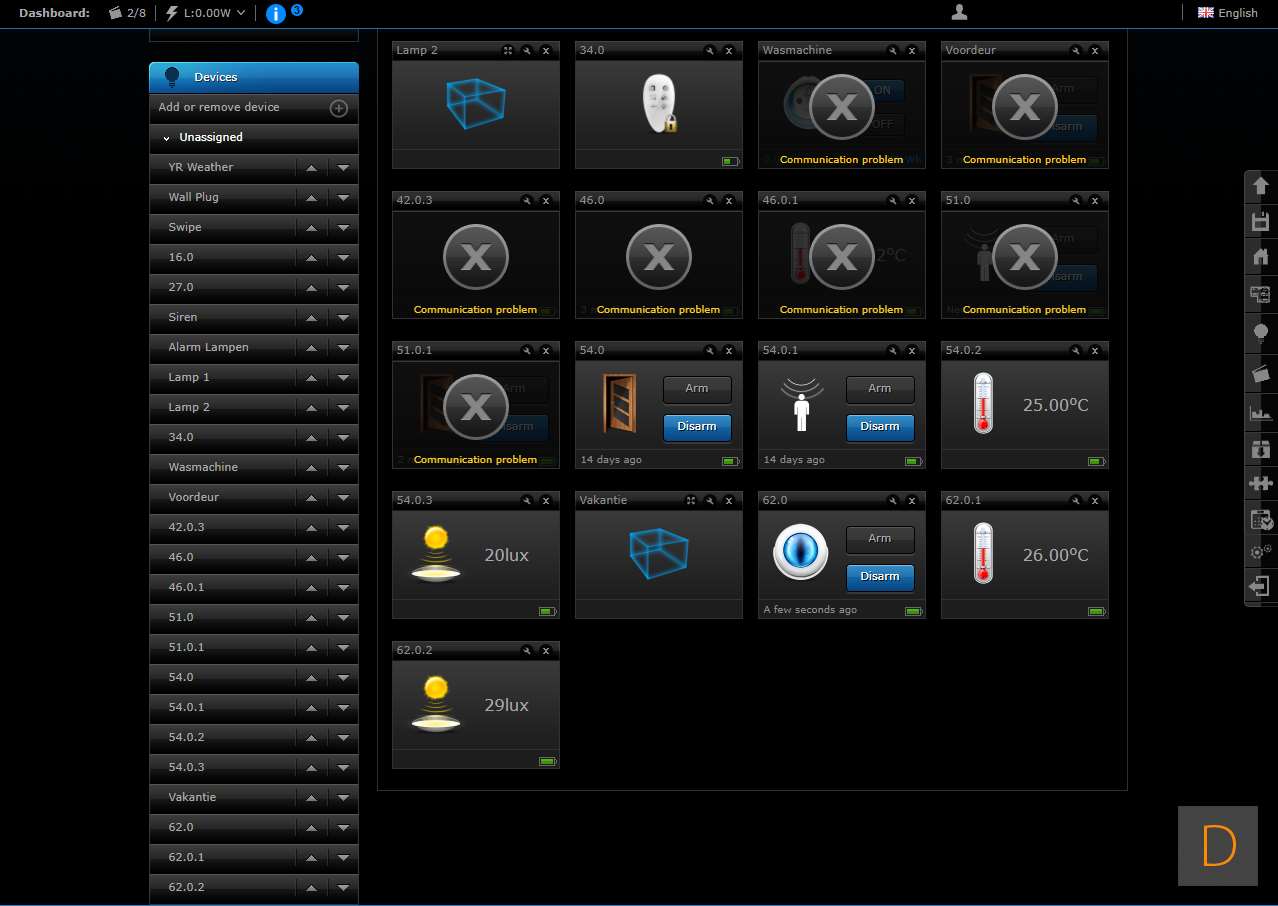This screenshot has width=1278, height=906.
Task: Open the Devices panel header
Action: pos(254,77)
